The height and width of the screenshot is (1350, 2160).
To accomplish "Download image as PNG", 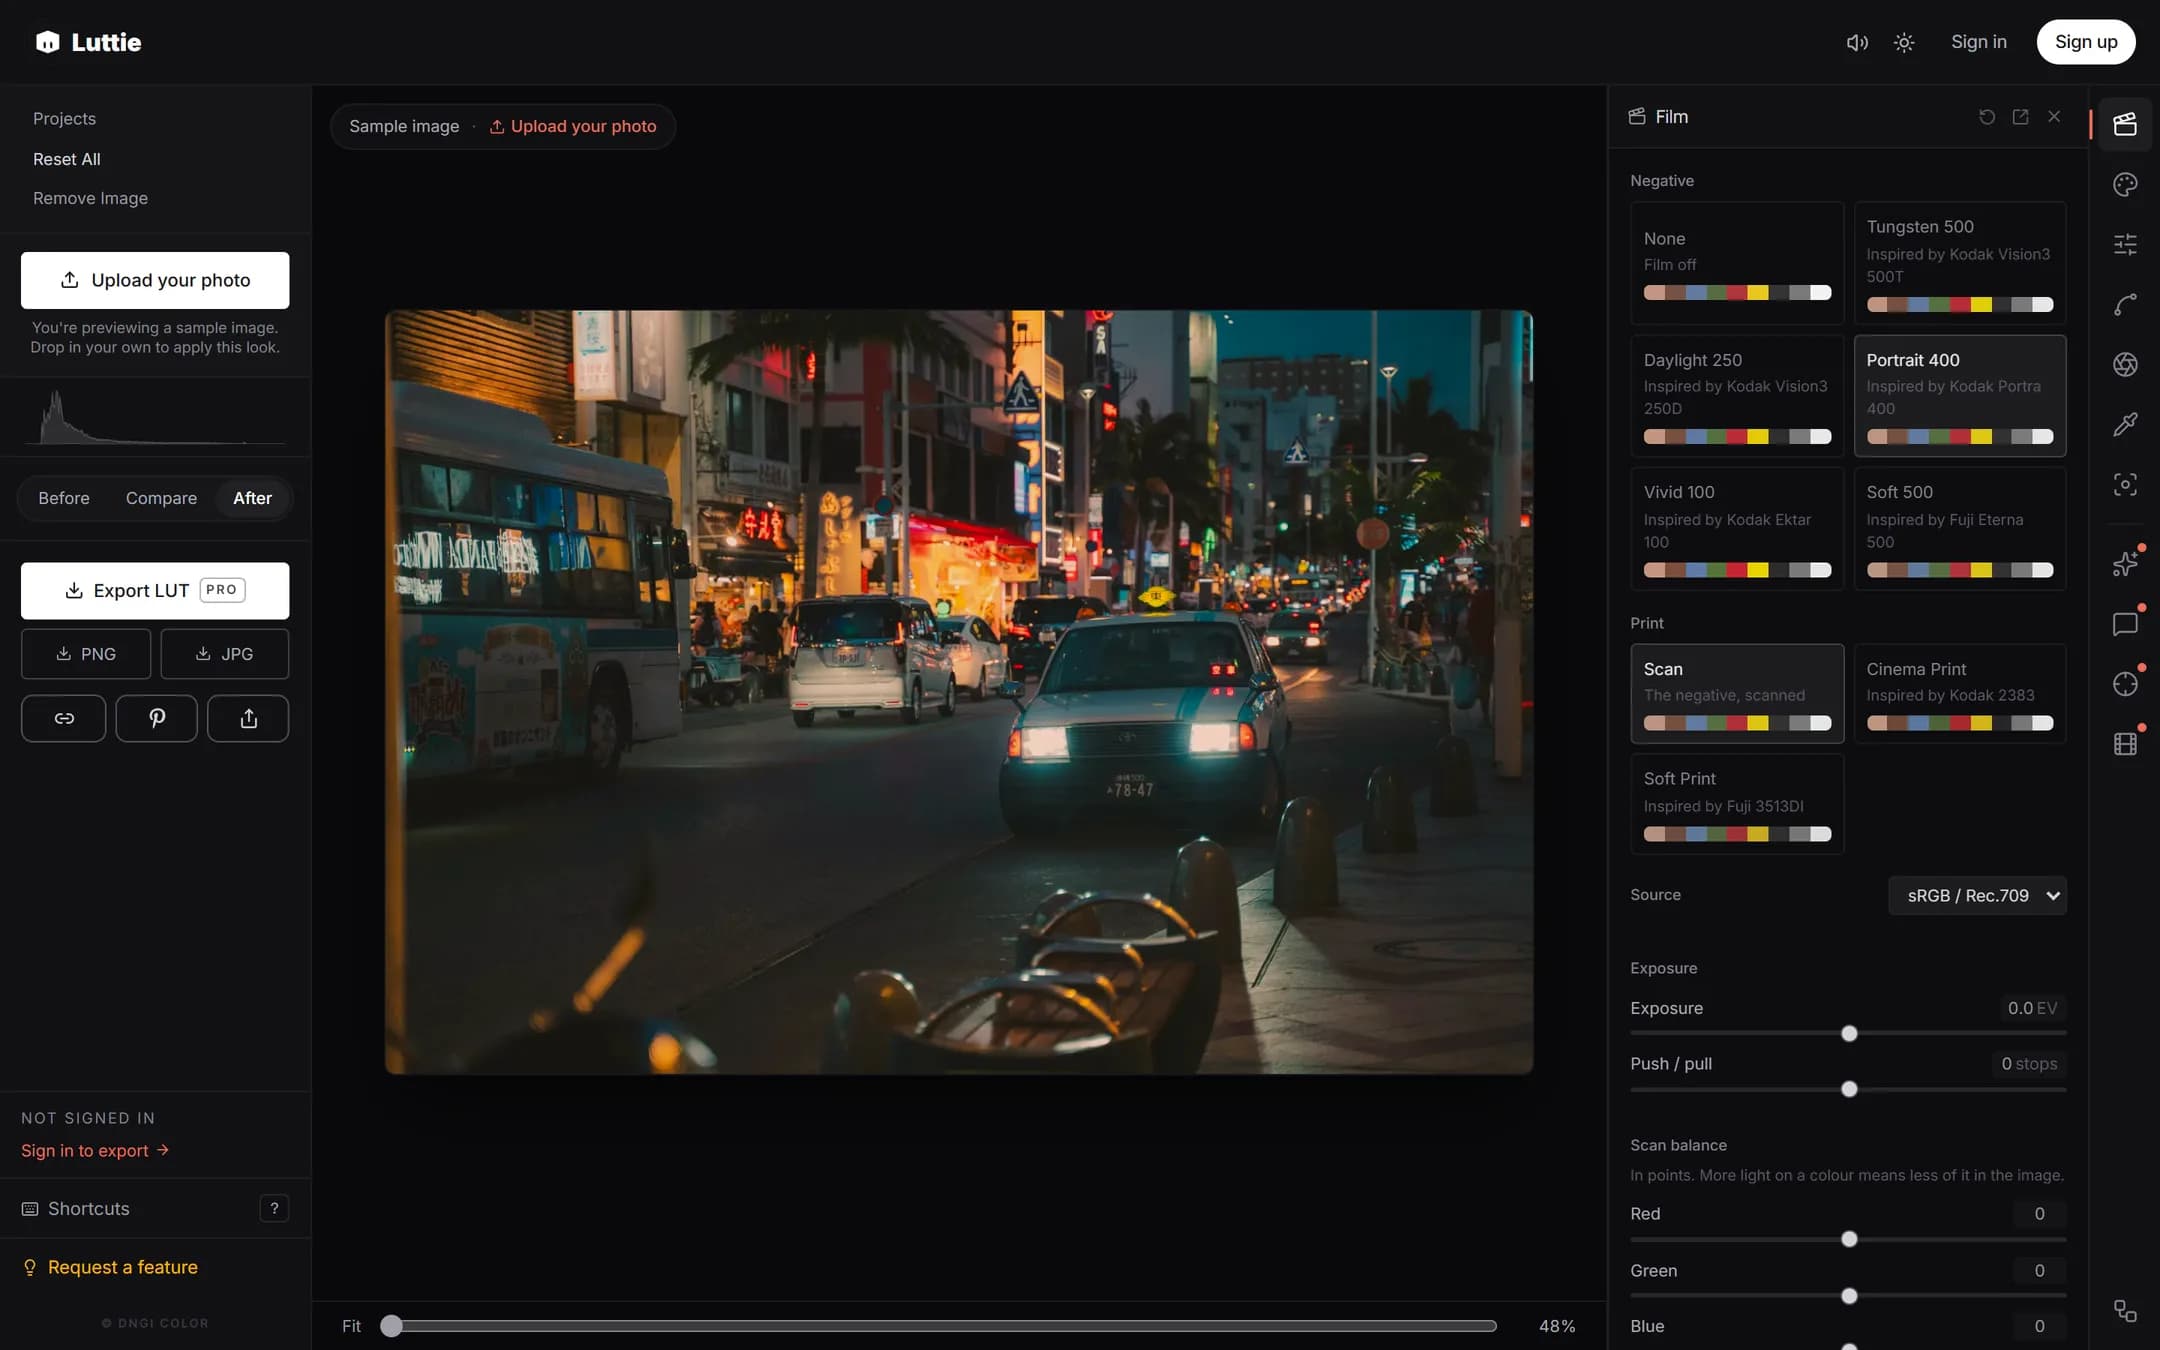I will 86,654.
